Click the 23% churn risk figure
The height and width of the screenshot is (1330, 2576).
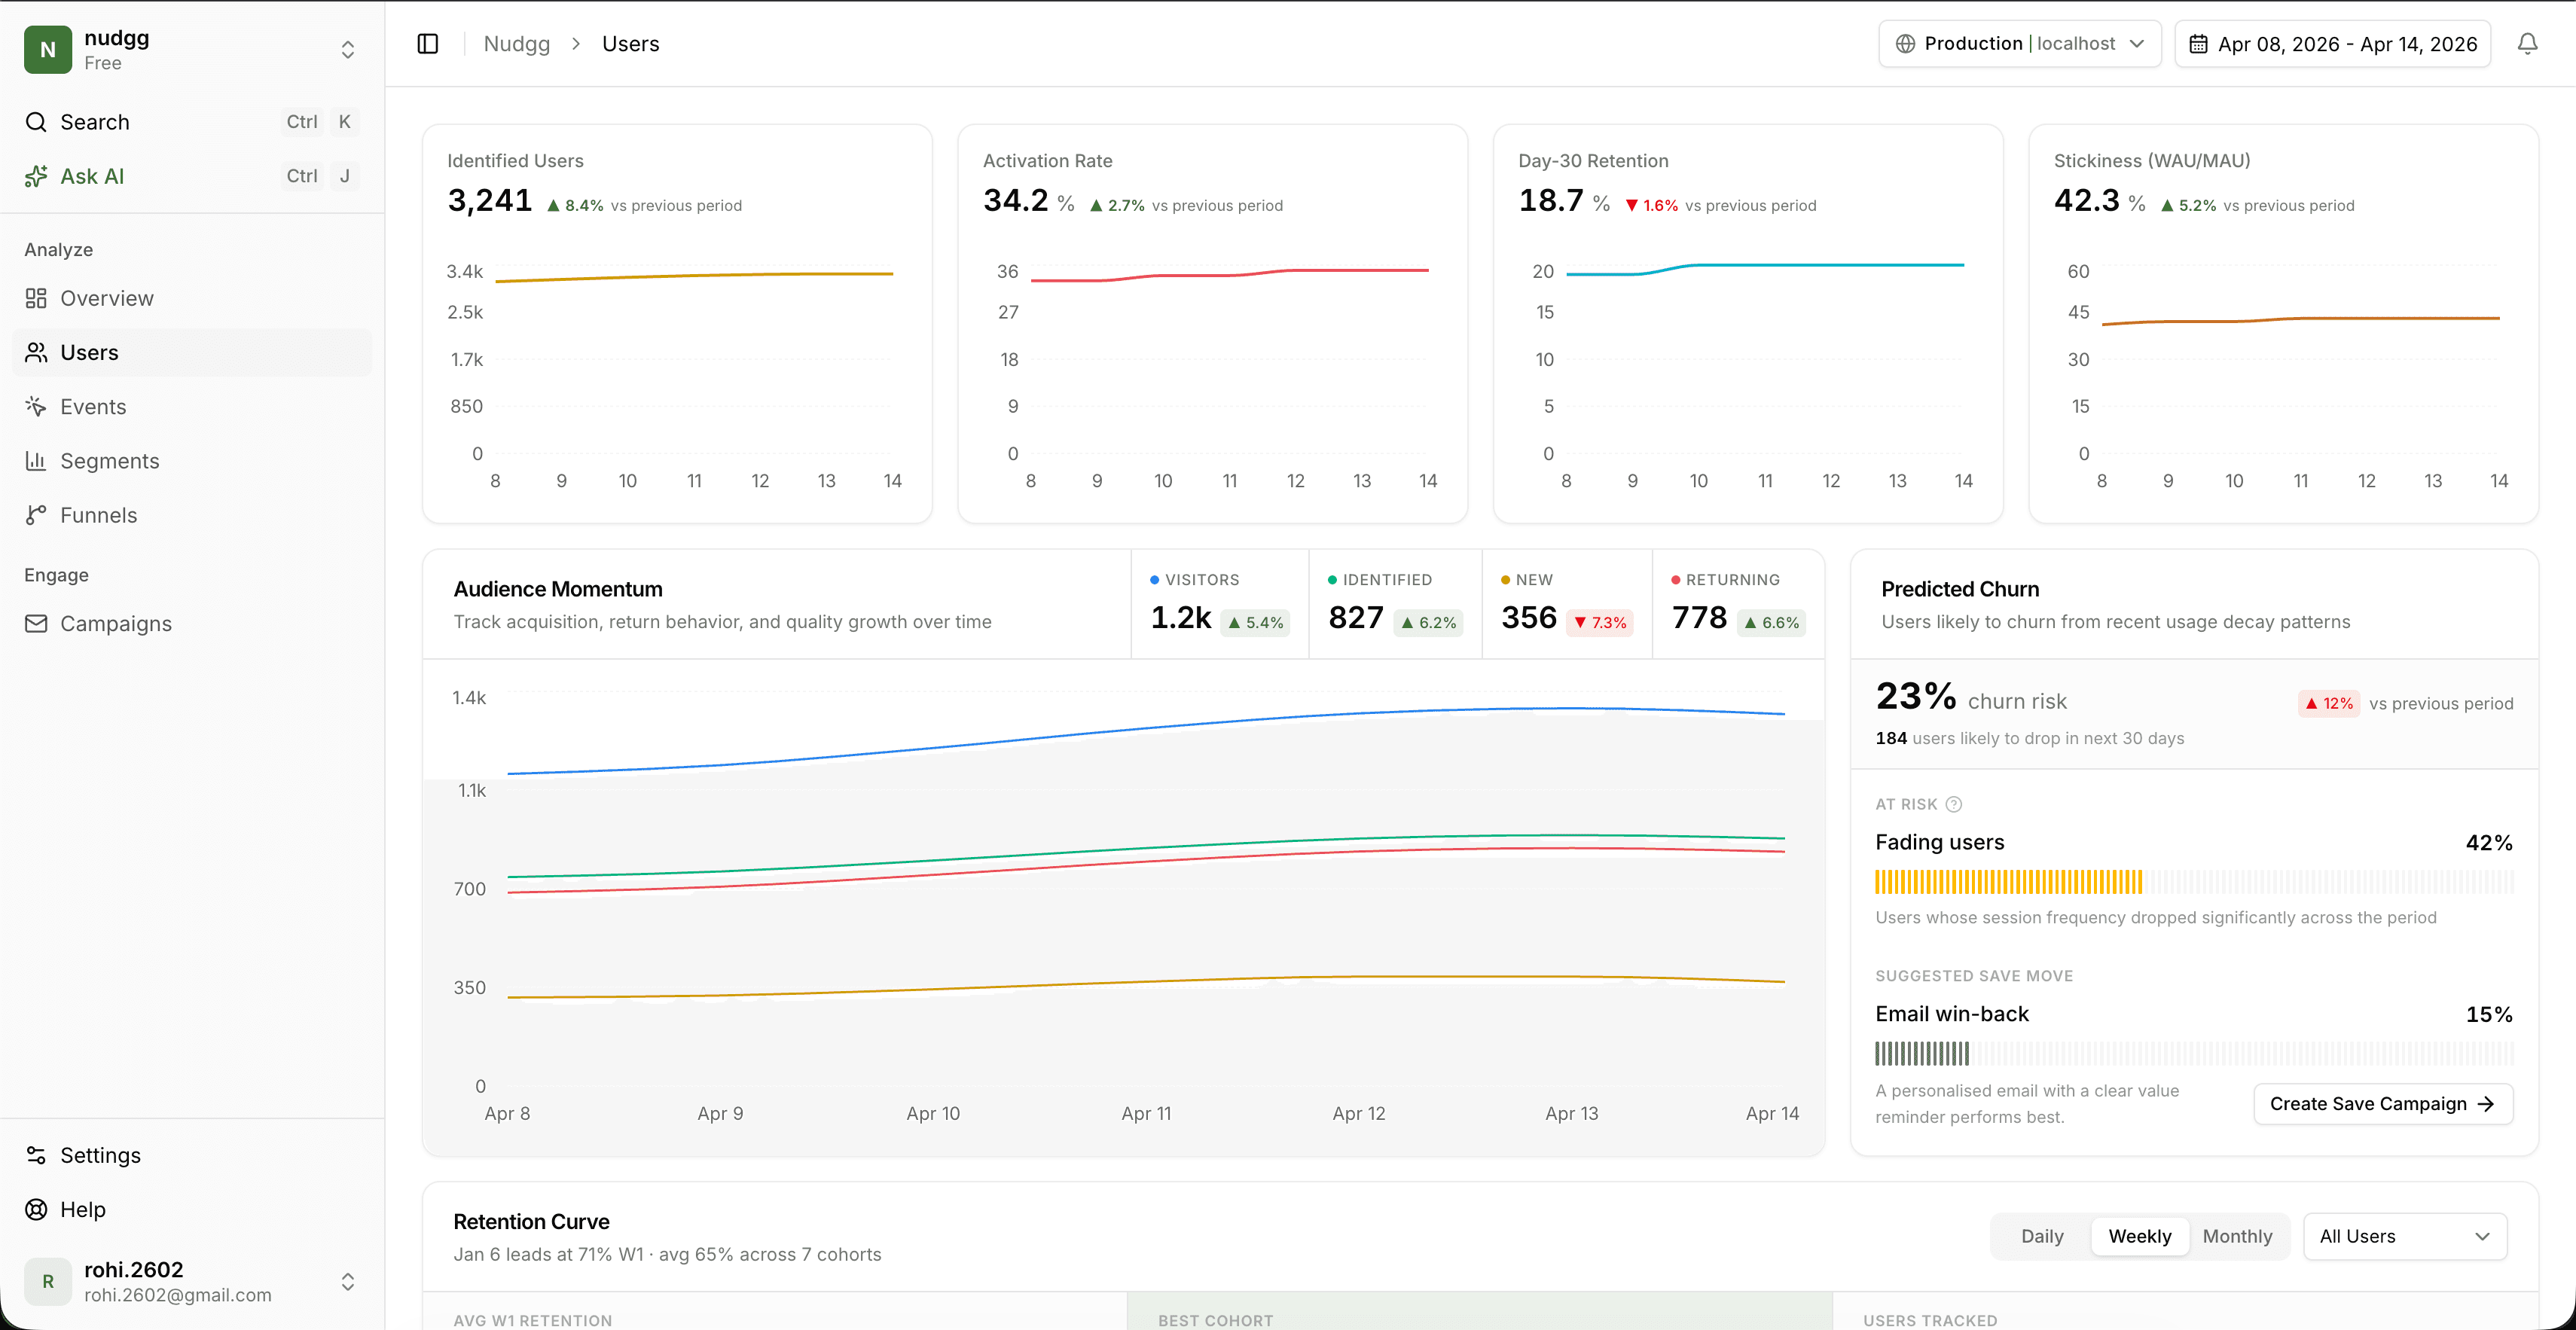coord(1916,696)
